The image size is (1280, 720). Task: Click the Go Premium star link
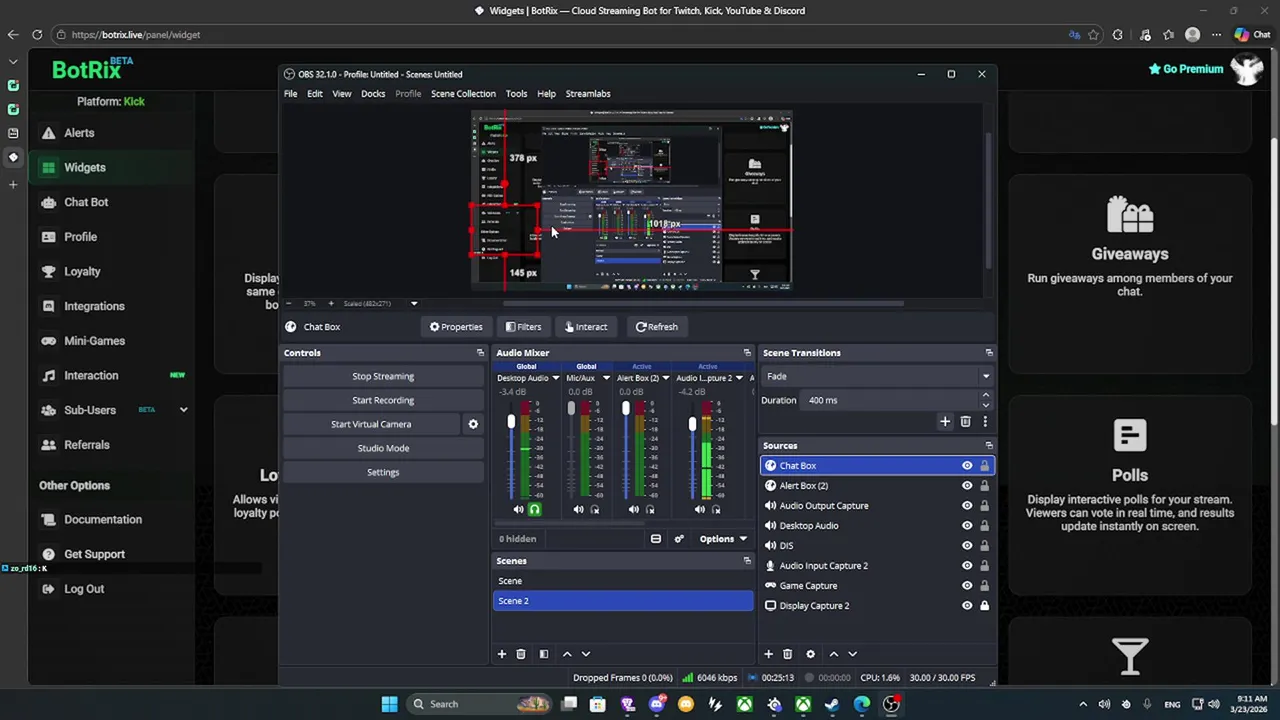pos(1186,69)
